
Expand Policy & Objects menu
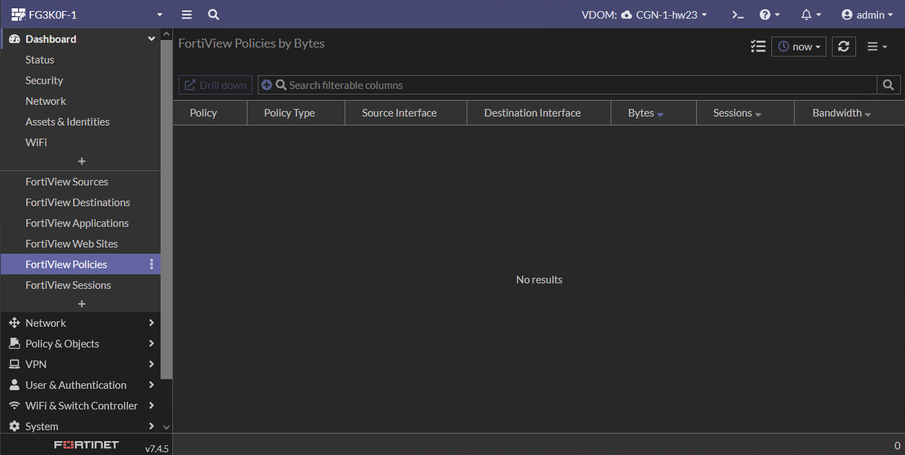click(81, 344)
